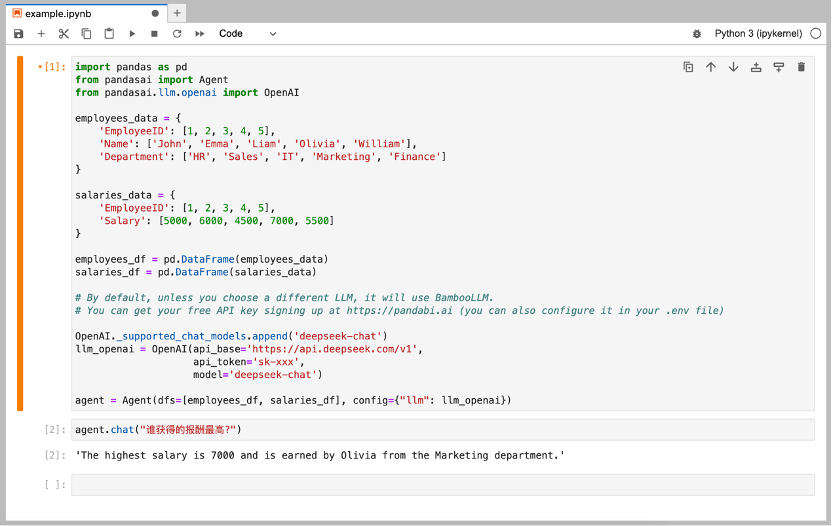Delete the first cell with trash icon

(801, 67)
